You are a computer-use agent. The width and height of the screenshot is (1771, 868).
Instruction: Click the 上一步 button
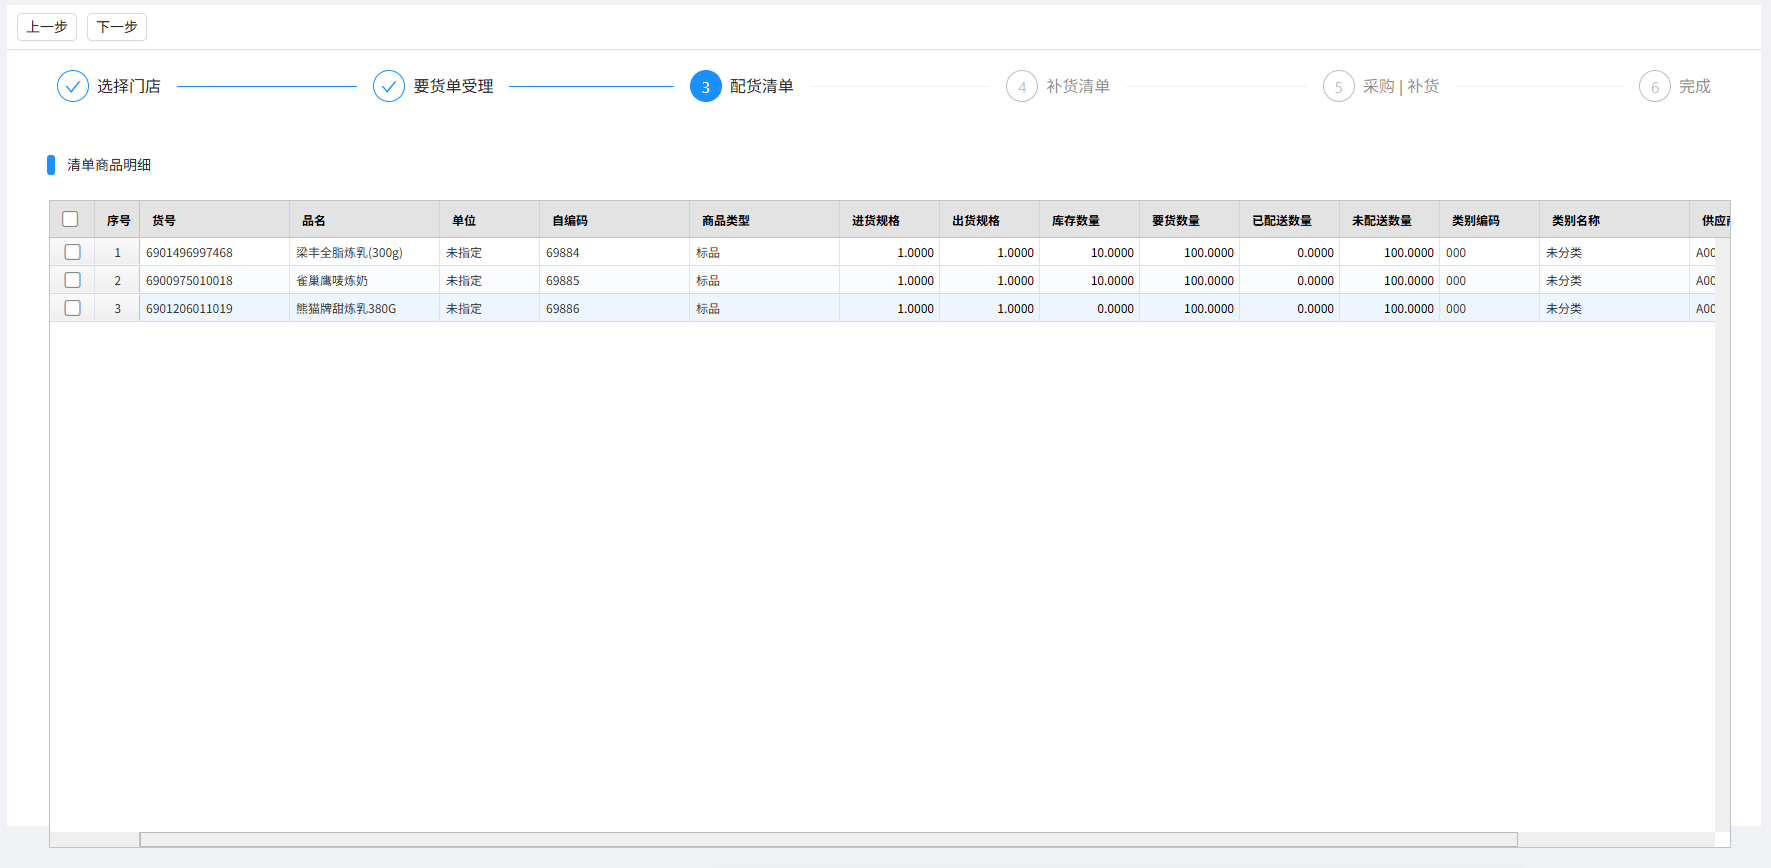tap(47, 27)
